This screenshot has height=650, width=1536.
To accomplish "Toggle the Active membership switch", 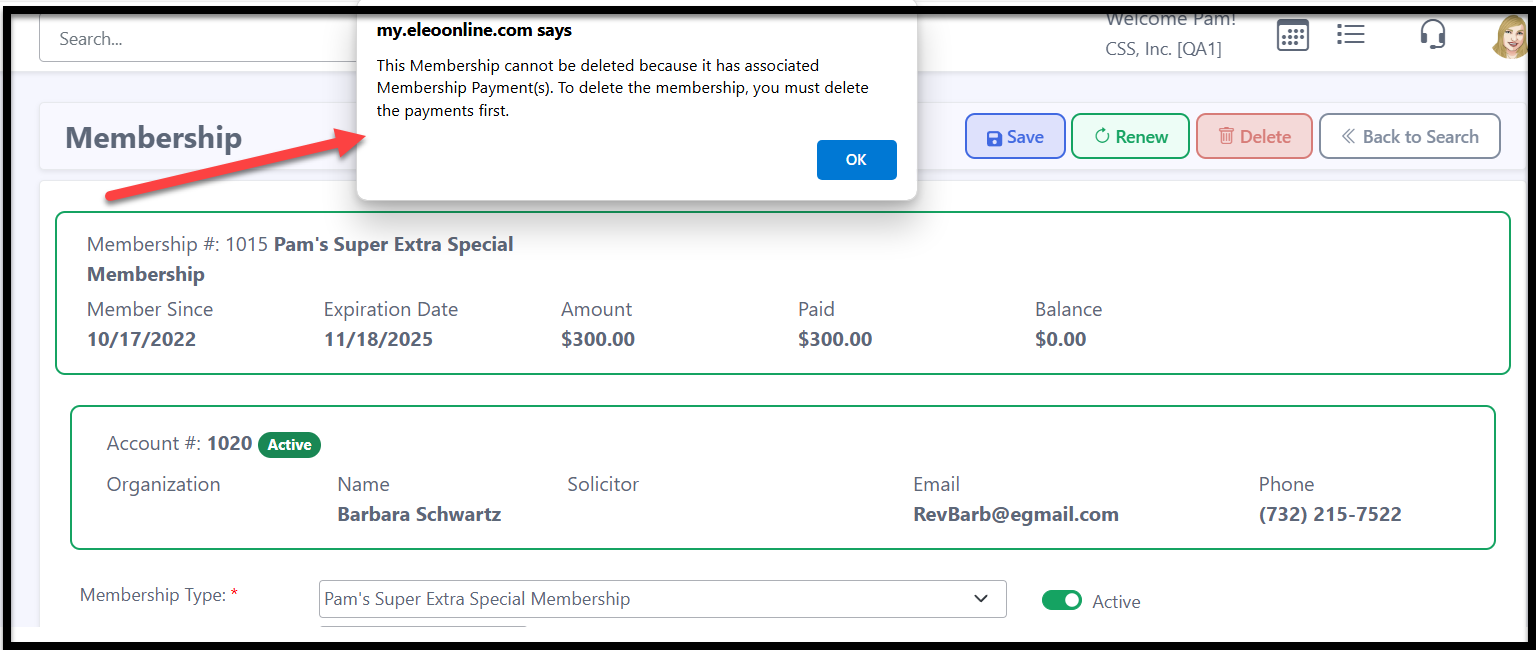I will coord(1062,600).
